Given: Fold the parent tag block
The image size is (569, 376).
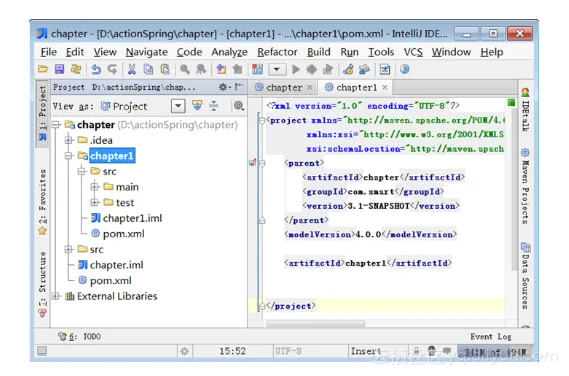Looking at the screenshot, I should (x=262, y=163).
